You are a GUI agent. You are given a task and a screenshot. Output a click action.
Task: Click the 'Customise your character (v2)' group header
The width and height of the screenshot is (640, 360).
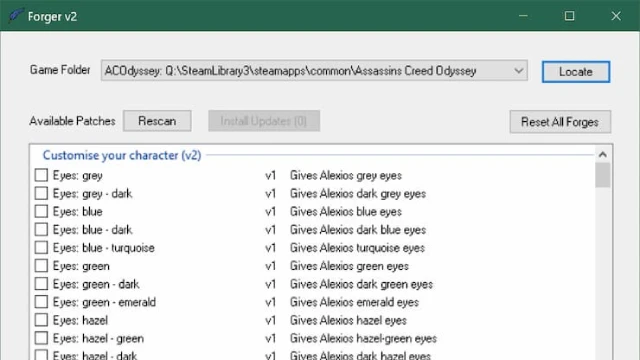coord(122,155)
